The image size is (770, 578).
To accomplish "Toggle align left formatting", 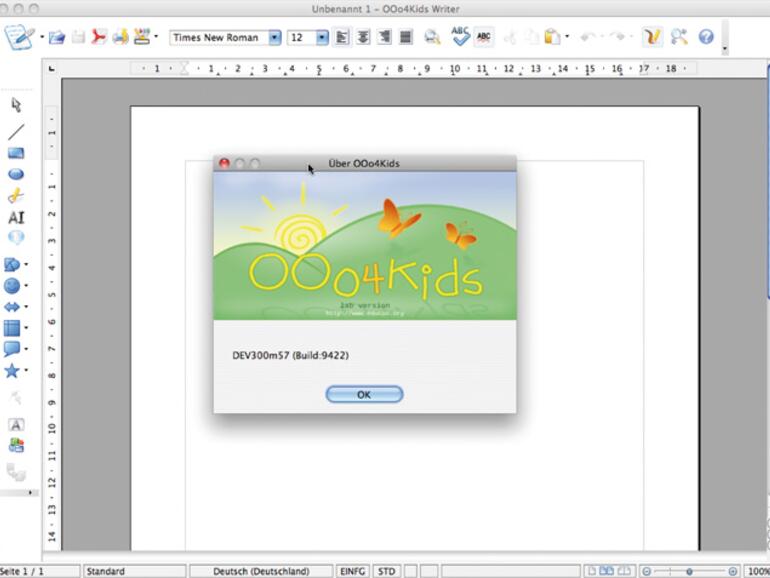I will point(342,37).
